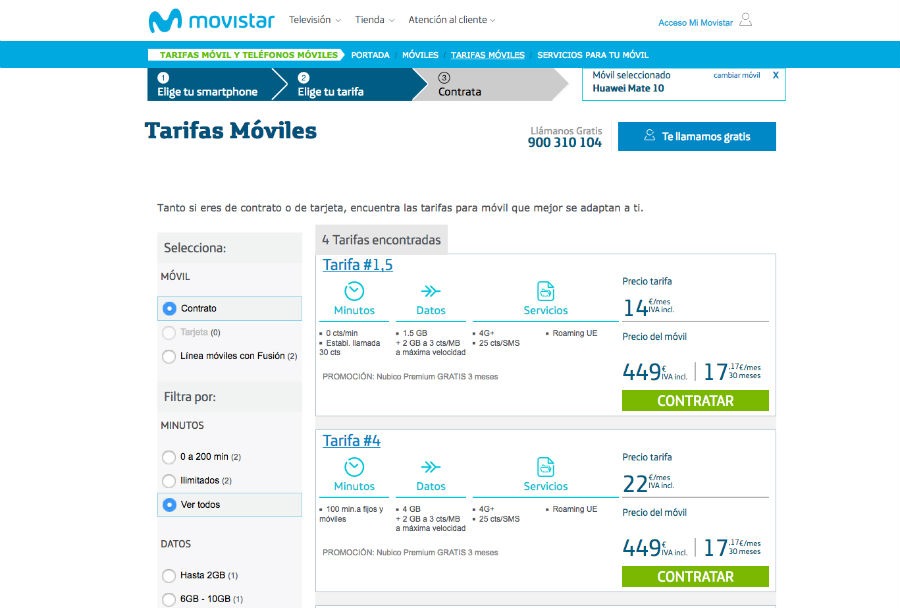Open the Tarifa #4 link
The width and height of the screenshot is (900, 608).
click(351, 441)
